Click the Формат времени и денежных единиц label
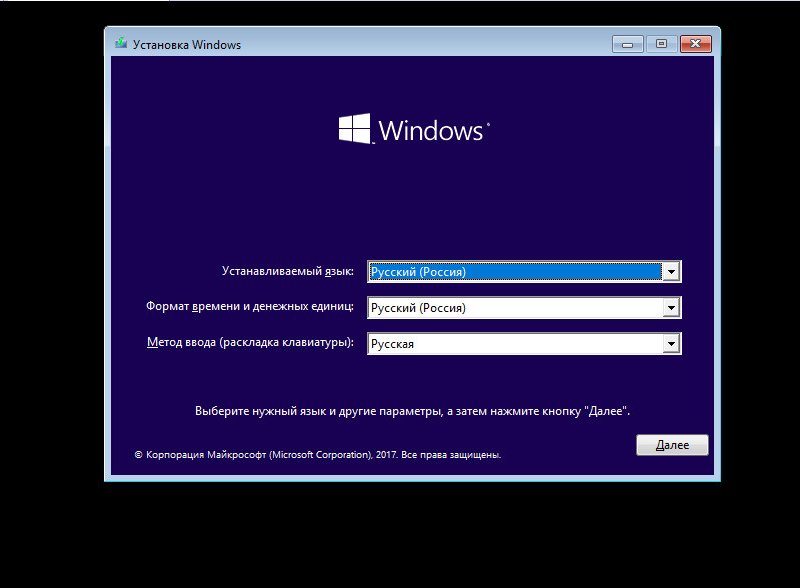Viewport: 800px width, 588px height. 249,306
